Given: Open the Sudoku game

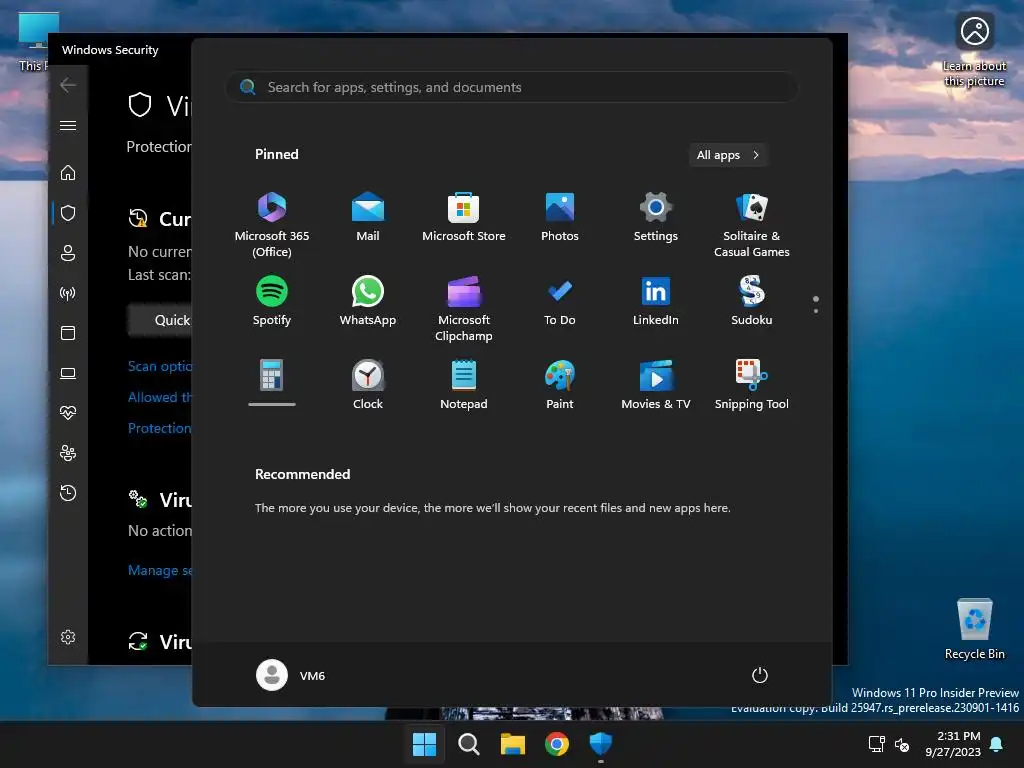Looking at the screenshot, I should tap(752, 301).
